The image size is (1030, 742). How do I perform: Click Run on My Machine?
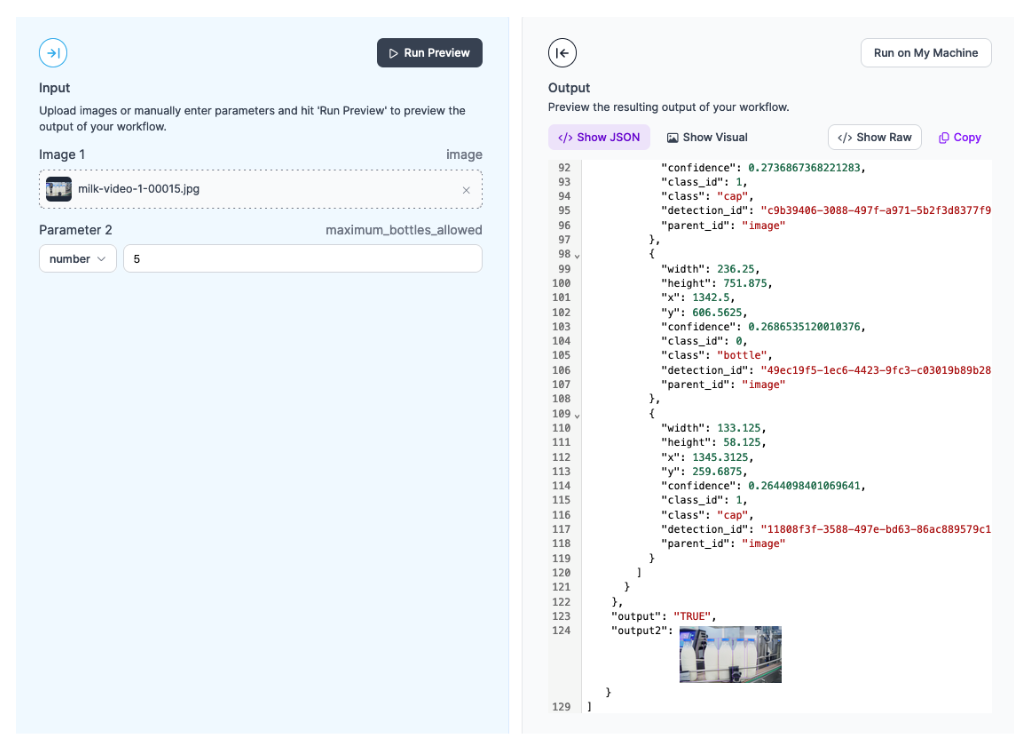click(x=925, y=53)
